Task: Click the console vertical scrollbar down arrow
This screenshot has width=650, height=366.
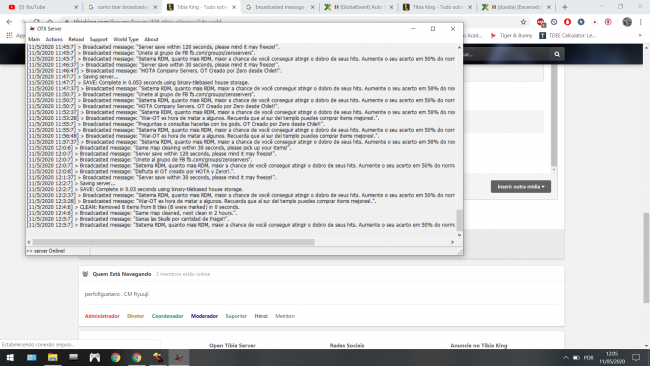Action: coord(459,235)
